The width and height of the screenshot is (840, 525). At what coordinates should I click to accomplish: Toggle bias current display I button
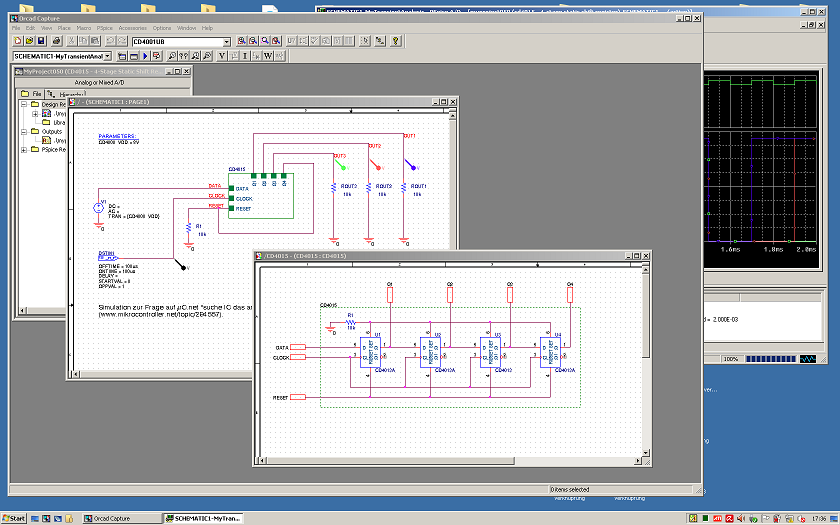[x=245, y=56]
